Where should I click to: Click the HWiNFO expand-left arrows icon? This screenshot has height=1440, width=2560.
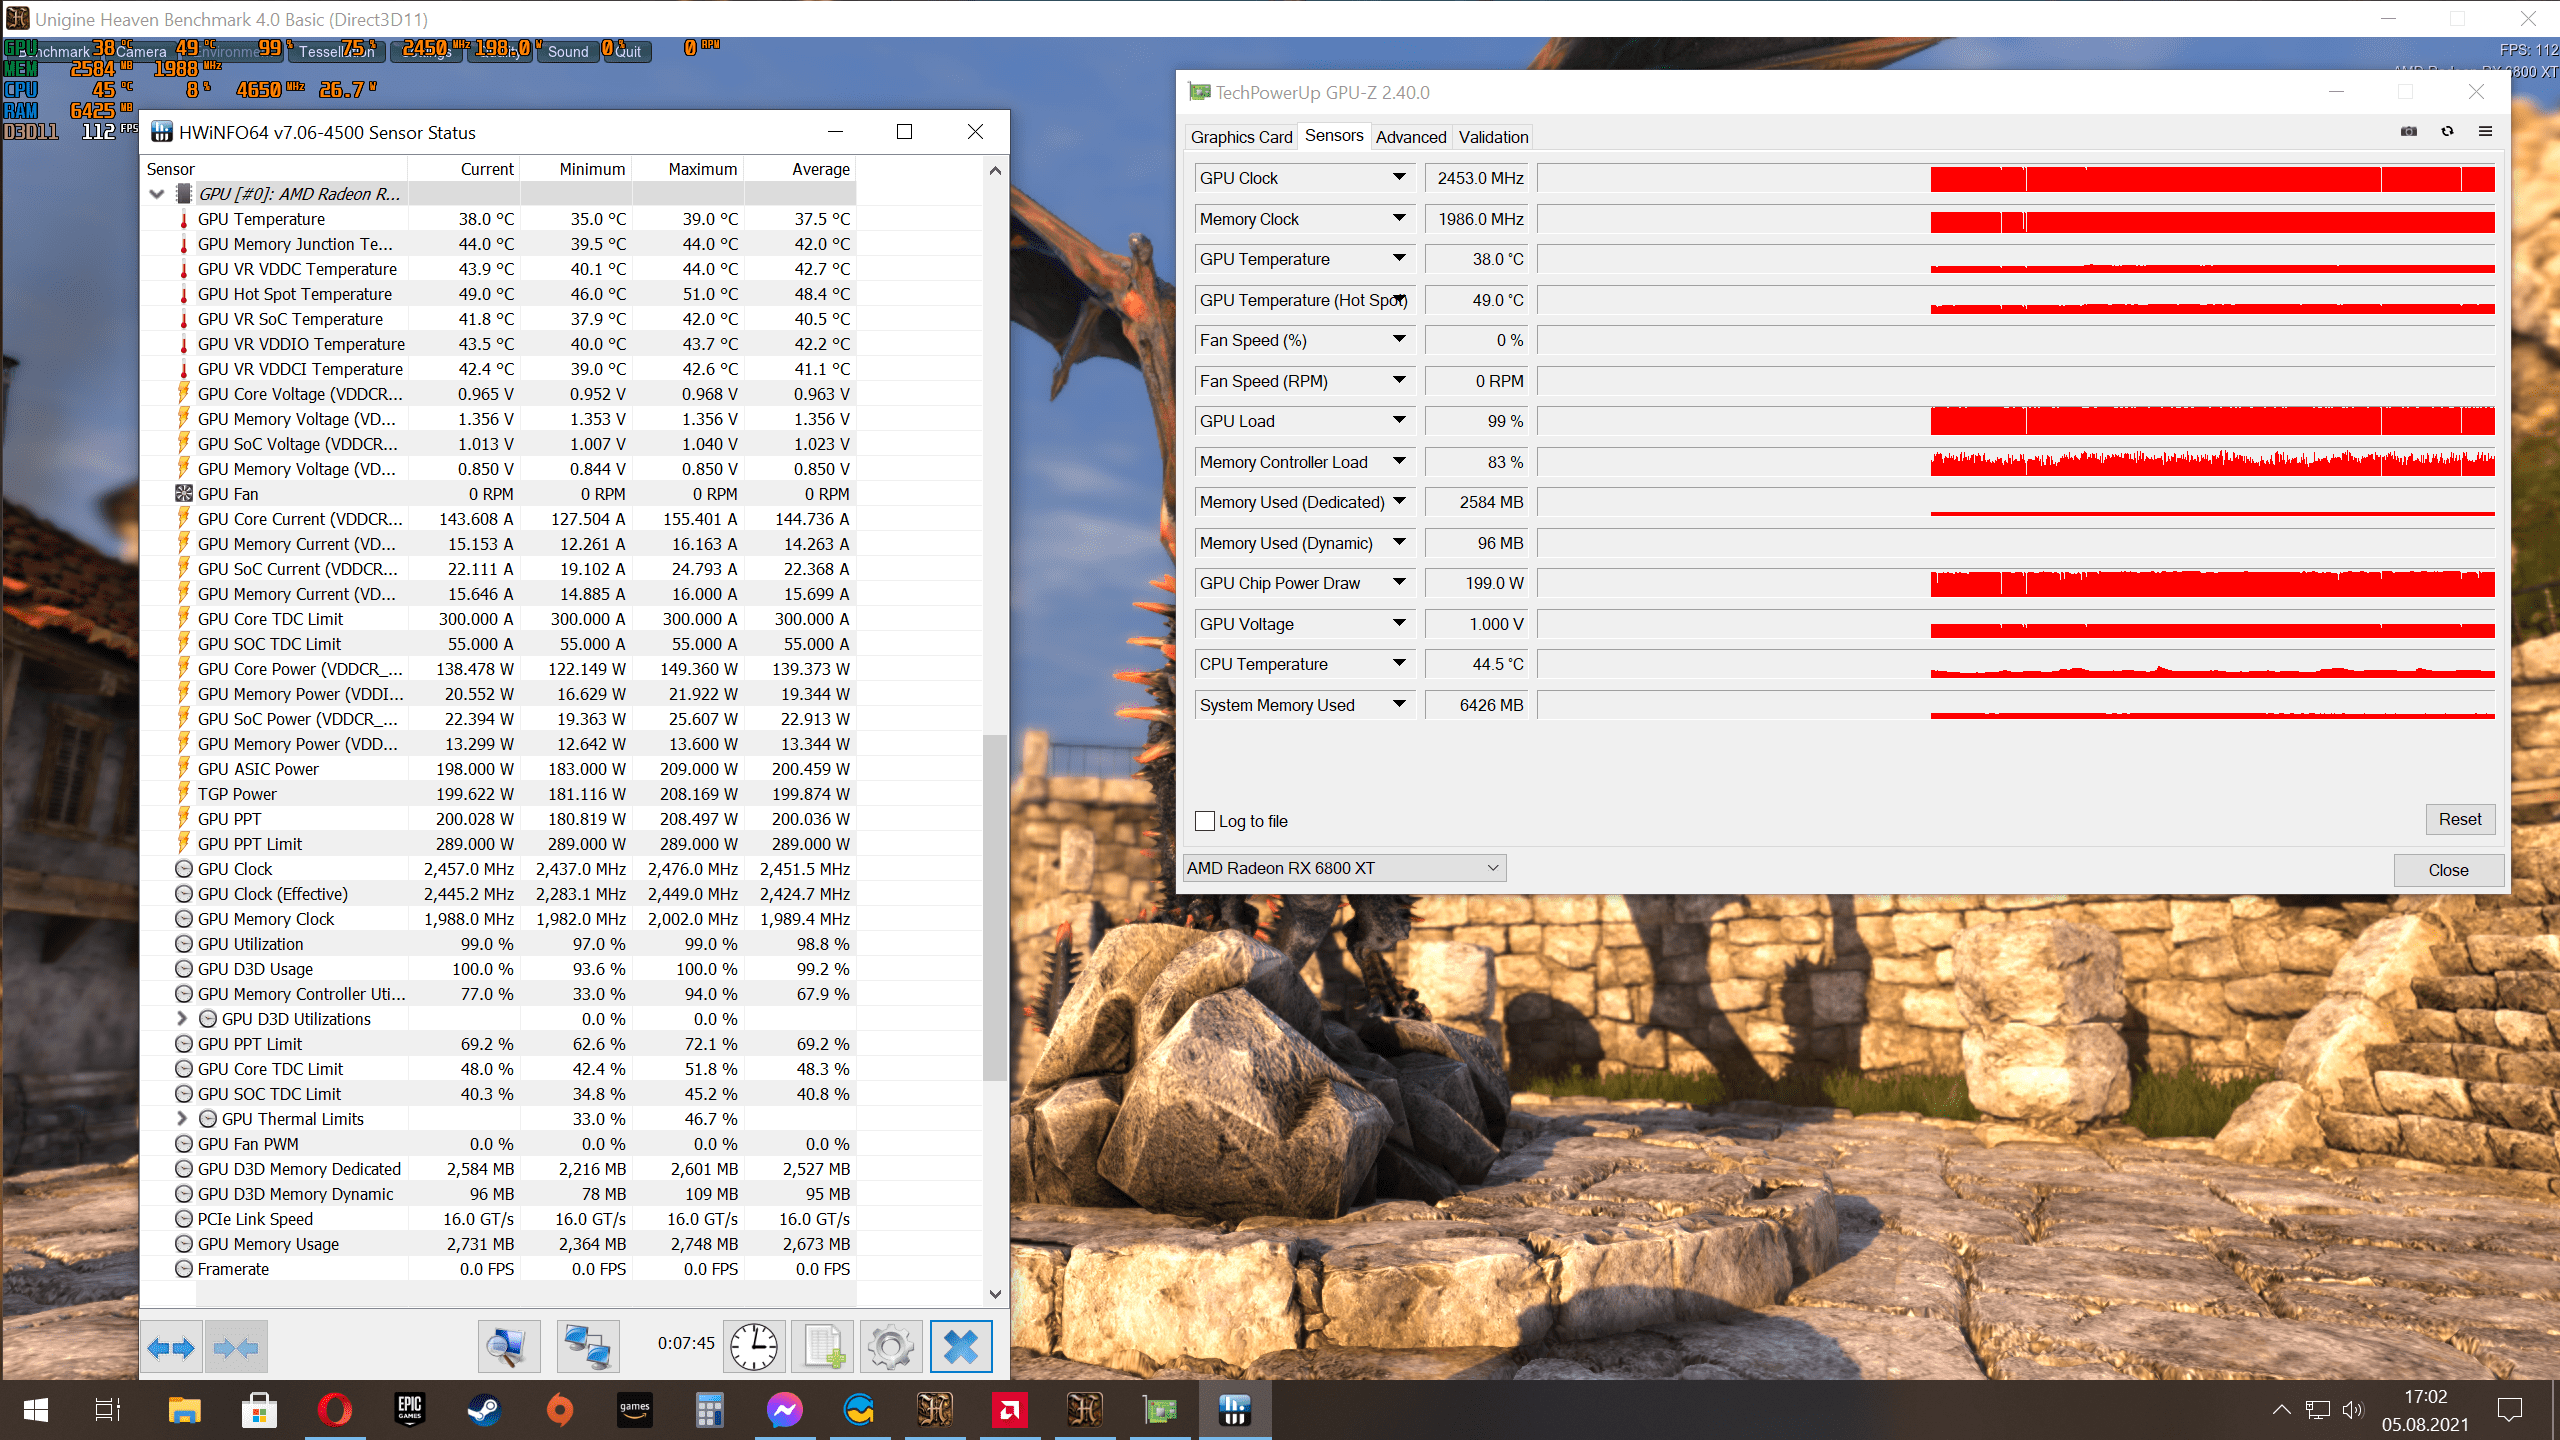point(171,1347)
